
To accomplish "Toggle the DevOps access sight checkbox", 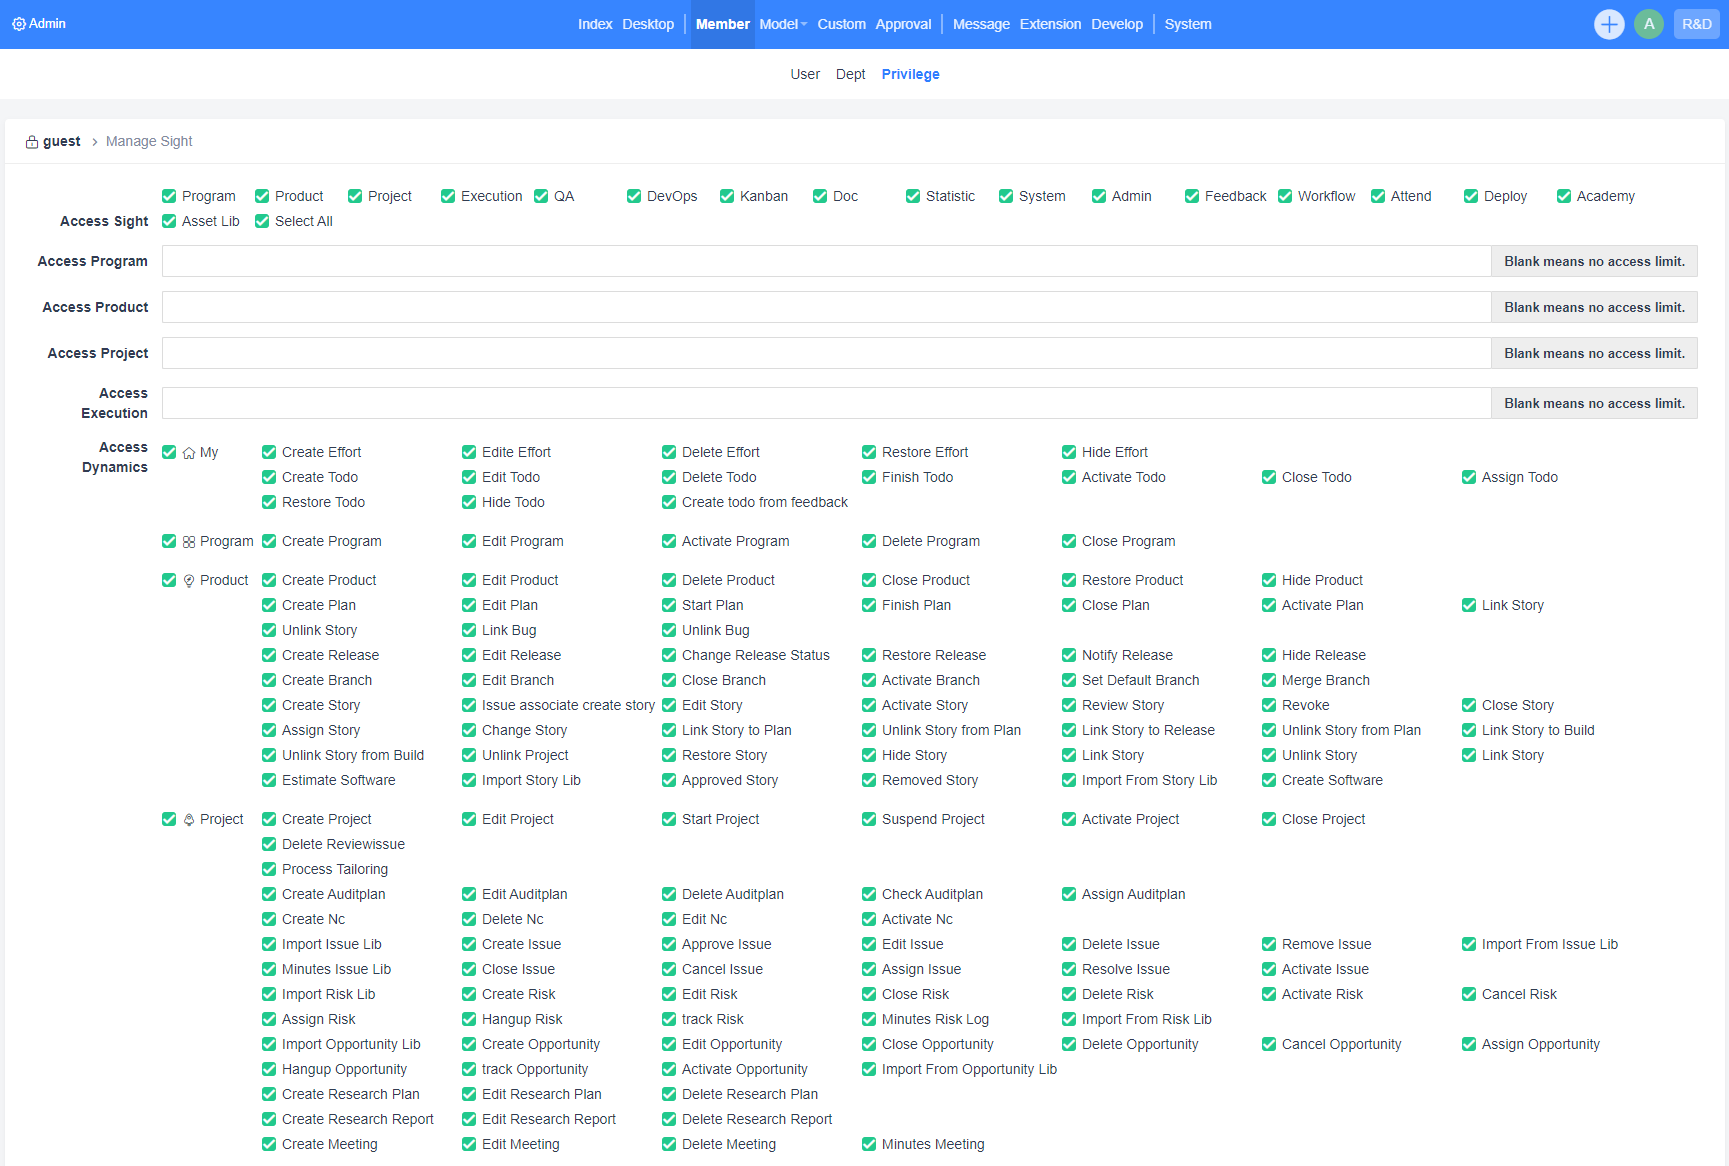I will click(634, 197).
